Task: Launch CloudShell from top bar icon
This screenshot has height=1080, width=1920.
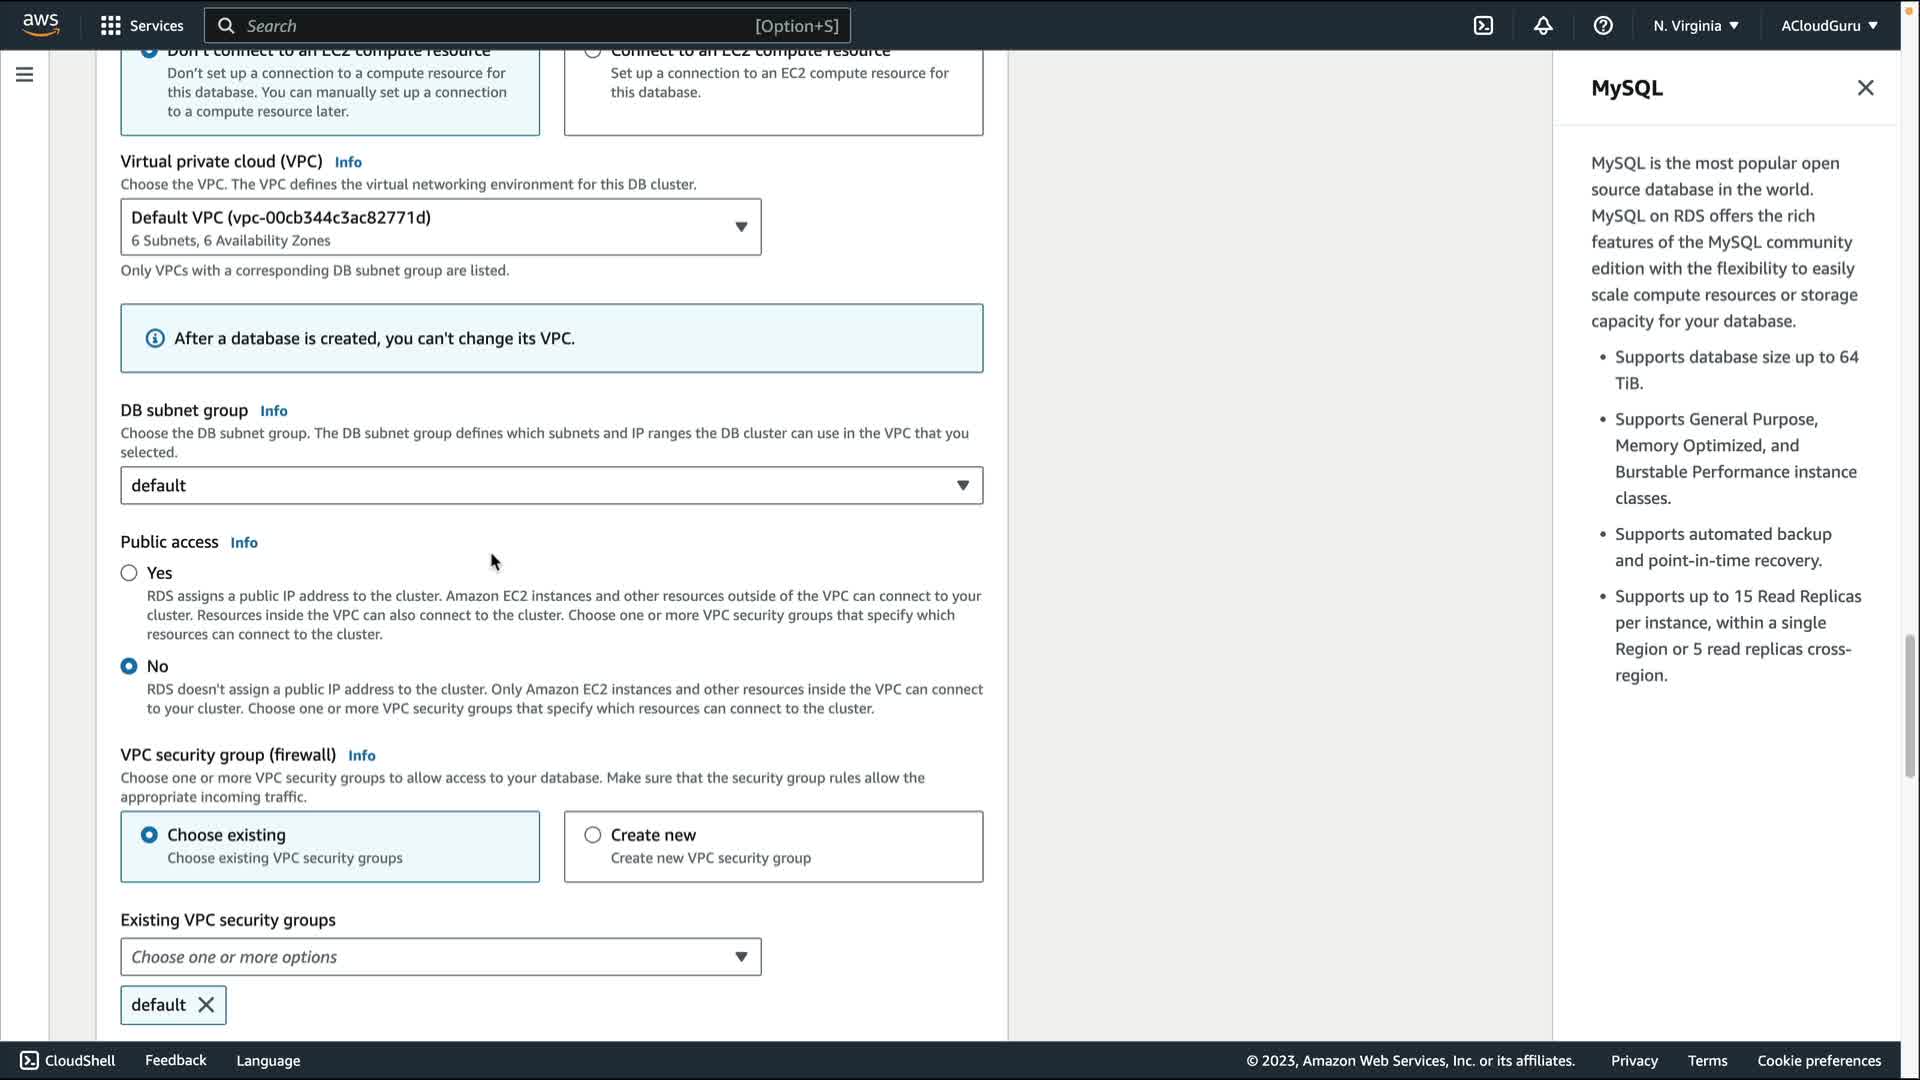Action: [1483, 26]
